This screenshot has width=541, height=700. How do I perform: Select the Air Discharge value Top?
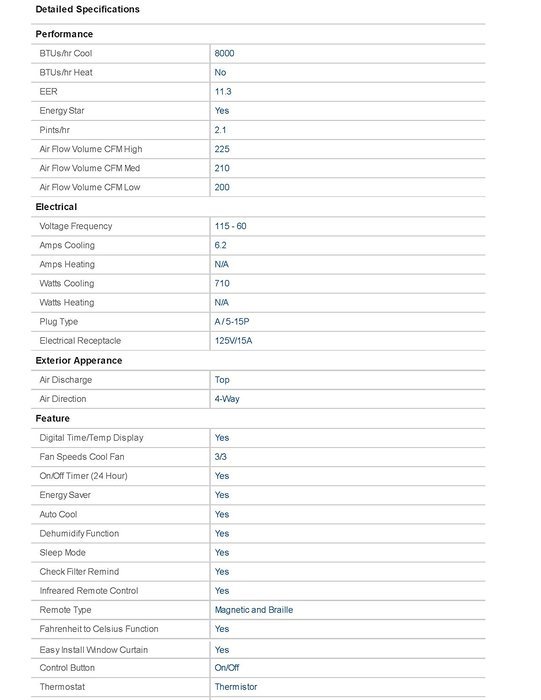tap(222, 380)
